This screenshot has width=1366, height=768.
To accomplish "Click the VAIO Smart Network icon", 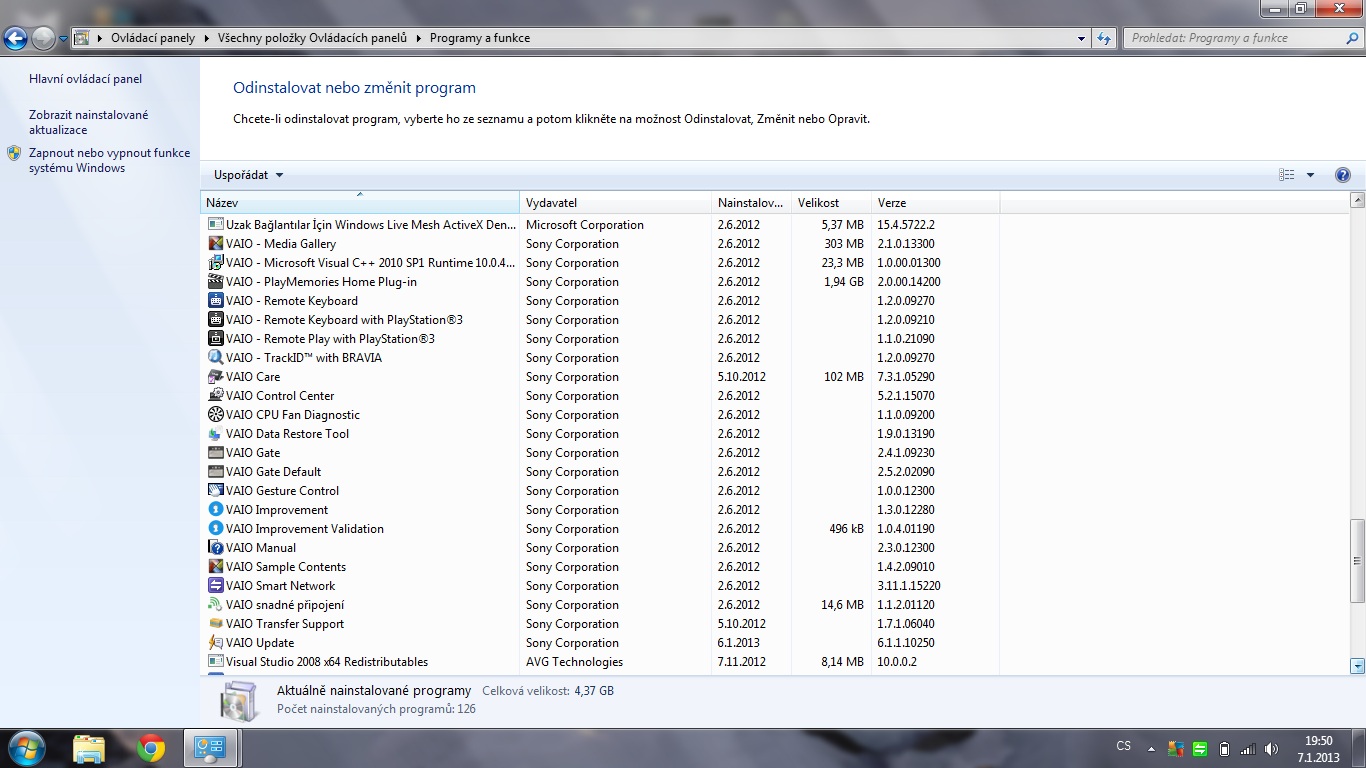I will click(x=215, y=586).
